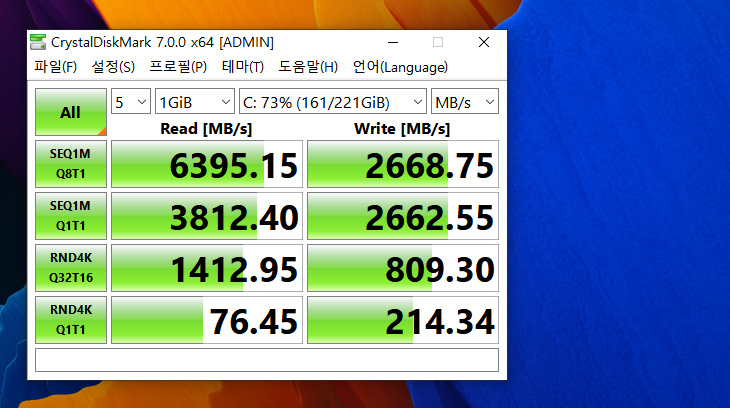Minimize the CrystalDiskMark window
The image size is (730, 408).
tap(393, 42)
